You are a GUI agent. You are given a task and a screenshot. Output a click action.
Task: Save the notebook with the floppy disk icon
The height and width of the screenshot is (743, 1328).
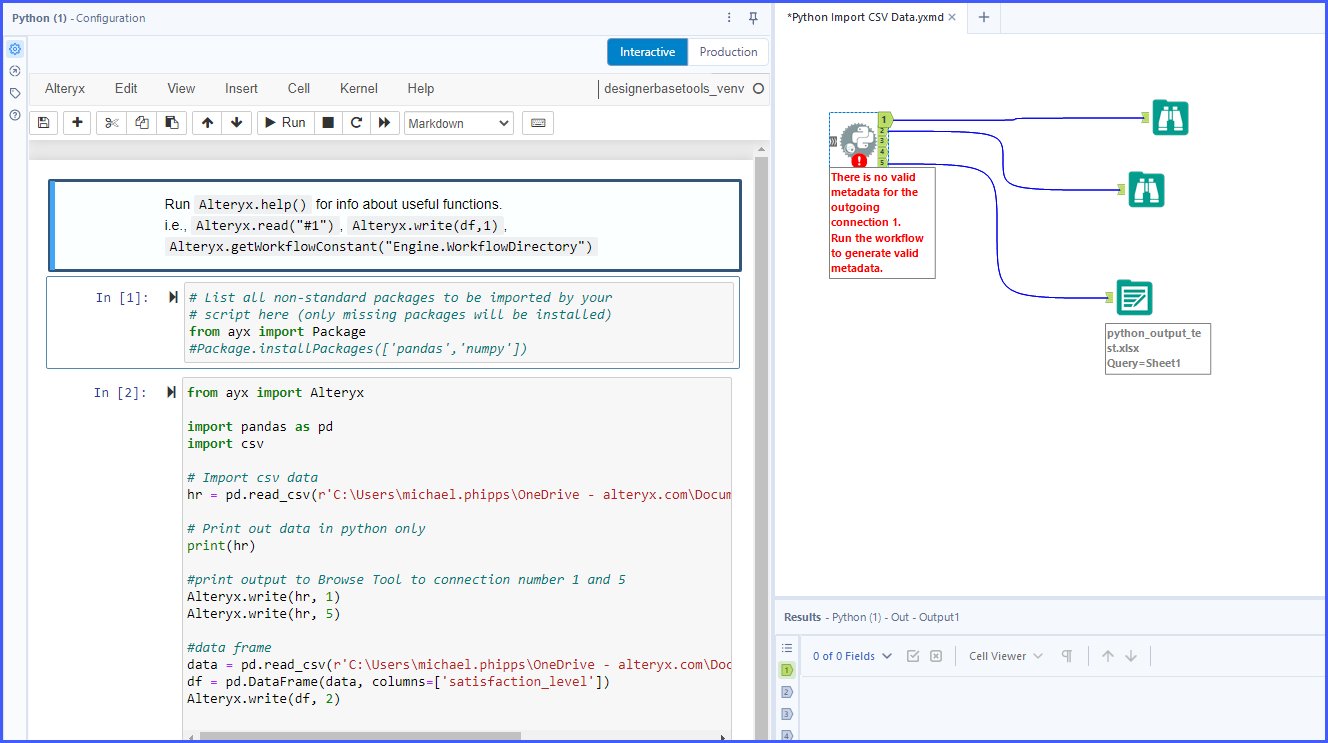point(43,123)
